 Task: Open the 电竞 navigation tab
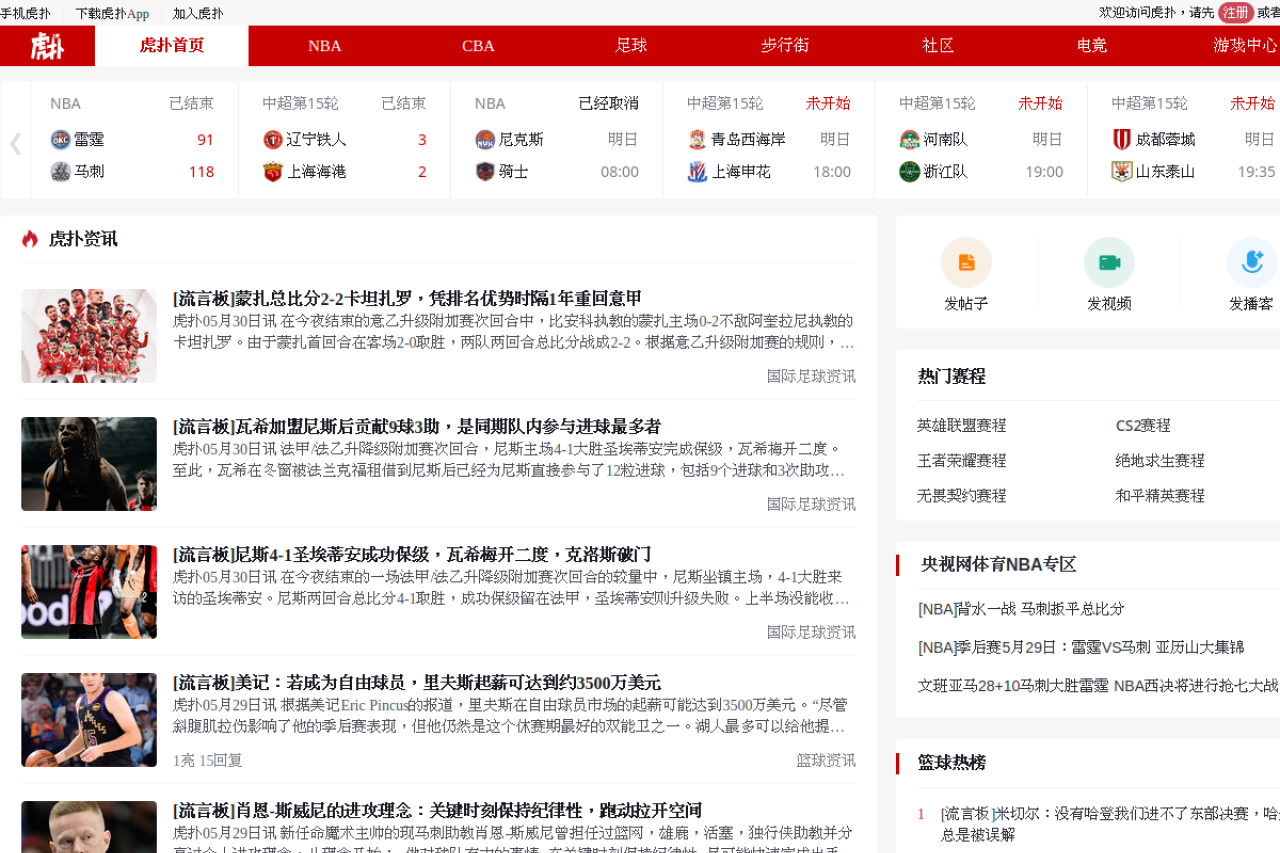(x=1092, y=46)
